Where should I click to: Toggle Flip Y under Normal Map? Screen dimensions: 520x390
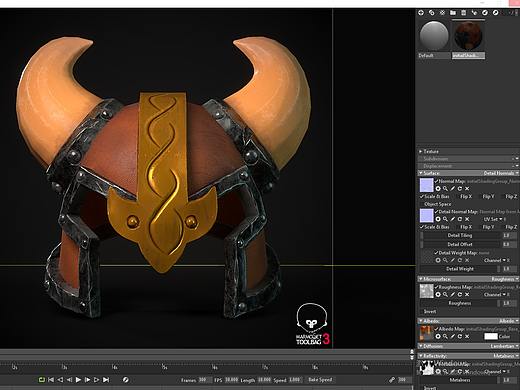[488, 197]
